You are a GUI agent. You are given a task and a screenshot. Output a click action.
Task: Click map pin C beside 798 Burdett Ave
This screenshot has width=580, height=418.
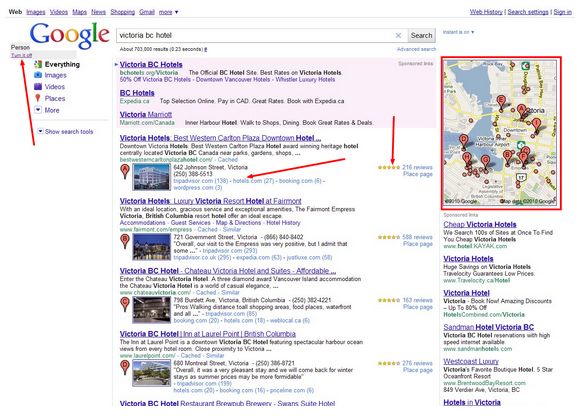click(x=125, y=304)
